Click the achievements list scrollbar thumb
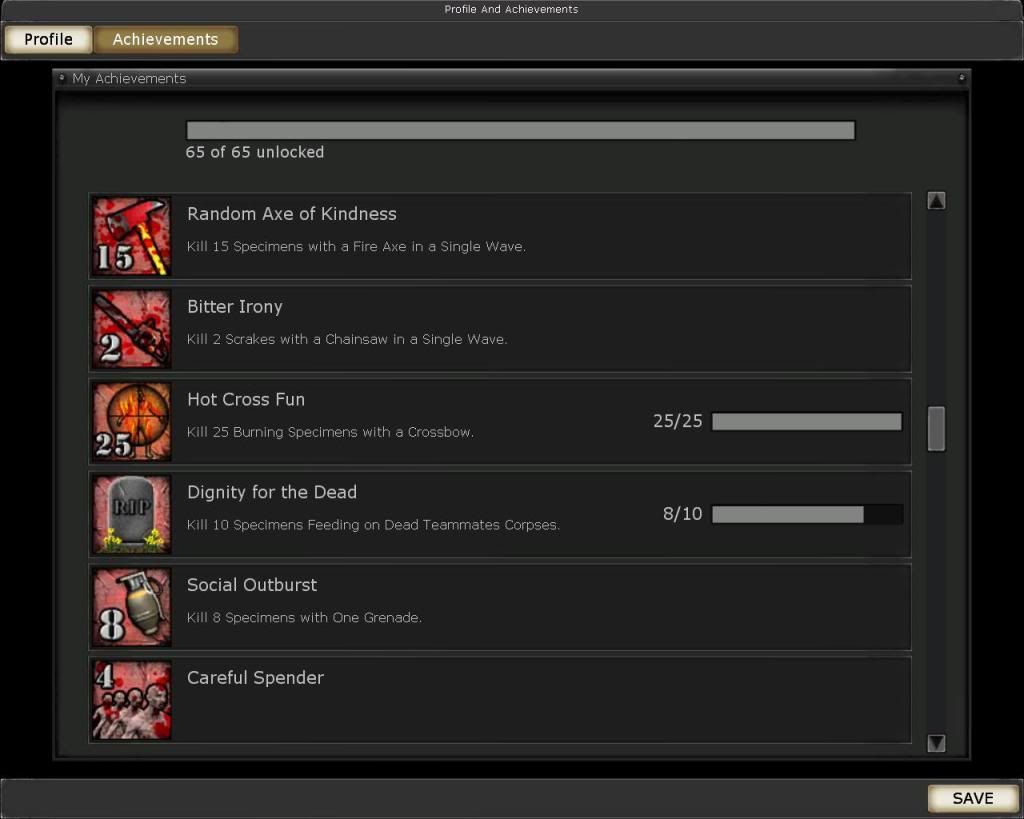Screen dimensions: 1024x819 (936, 428)
